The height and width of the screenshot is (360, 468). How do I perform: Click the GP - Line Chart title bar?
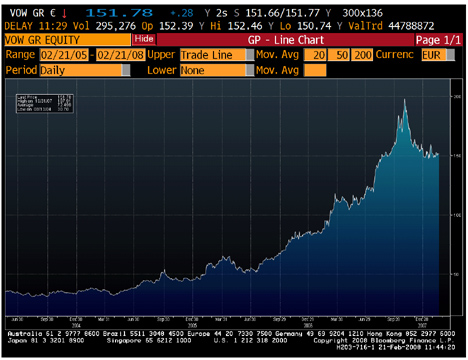tap(285, 40)
